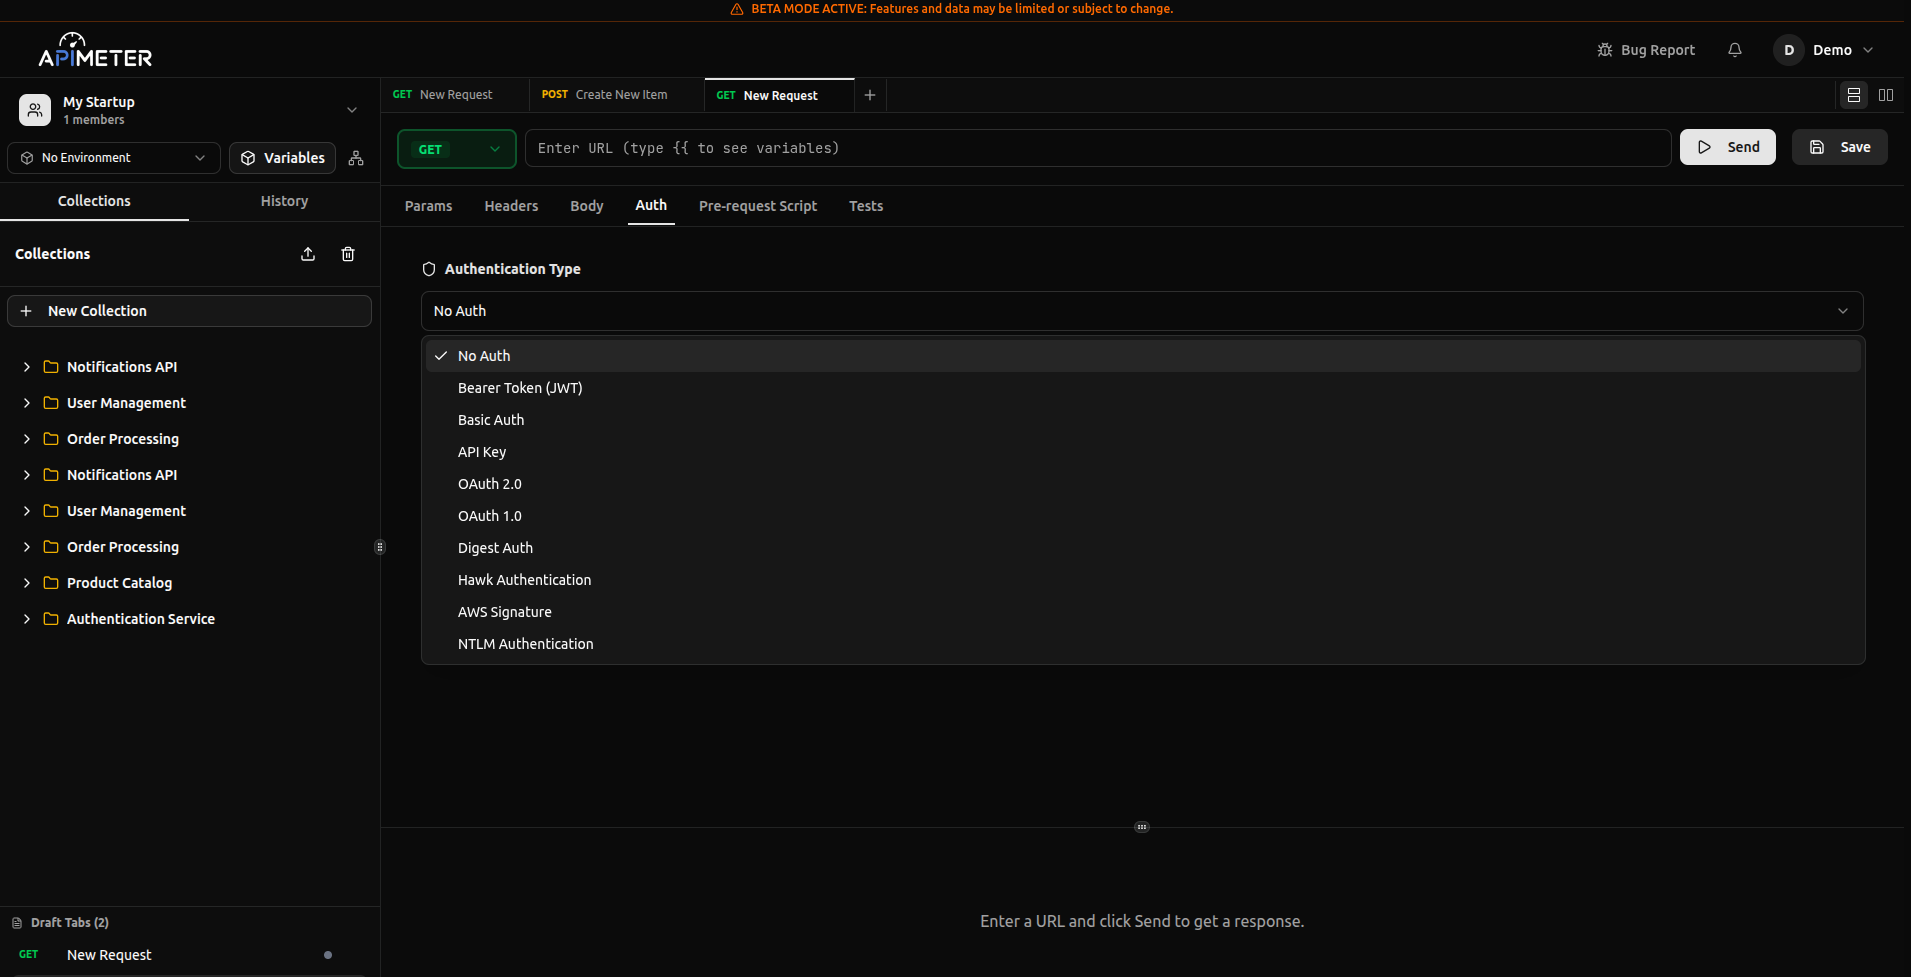The height and width of the screenshot is (977, 1911).
Task: Switch to the Headers tab
Action: click(x=511, y=206)
